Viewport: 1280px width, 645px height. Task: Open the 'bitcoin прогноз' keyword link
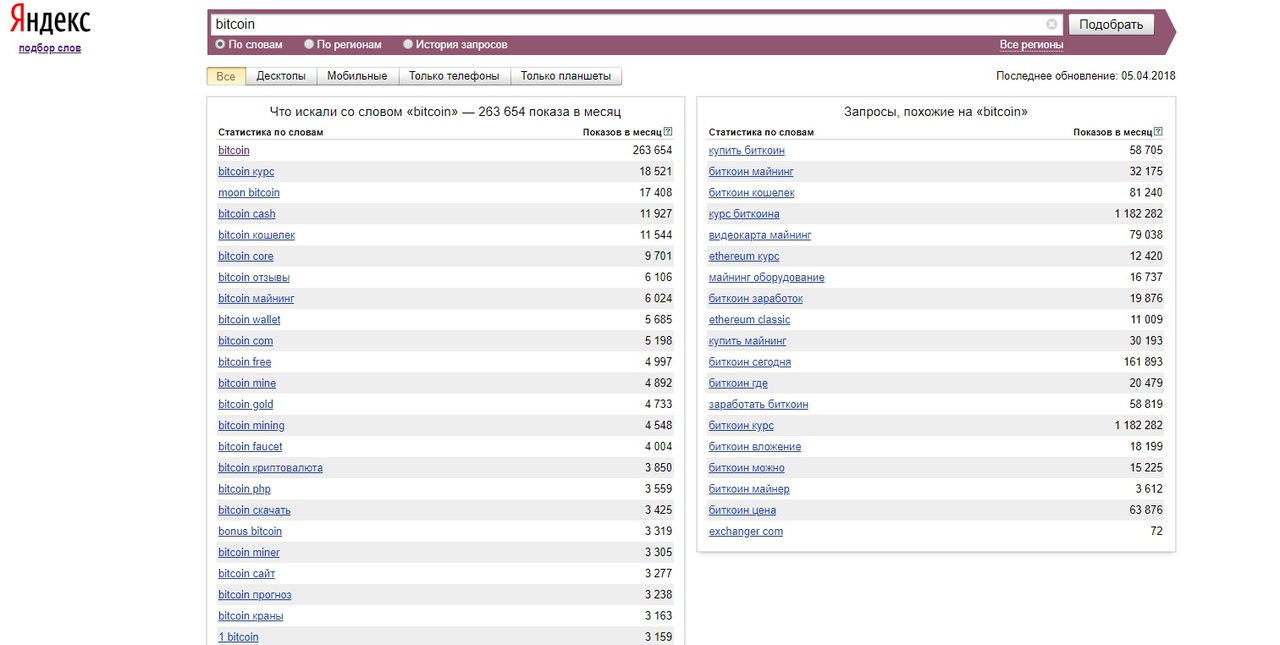255,595
